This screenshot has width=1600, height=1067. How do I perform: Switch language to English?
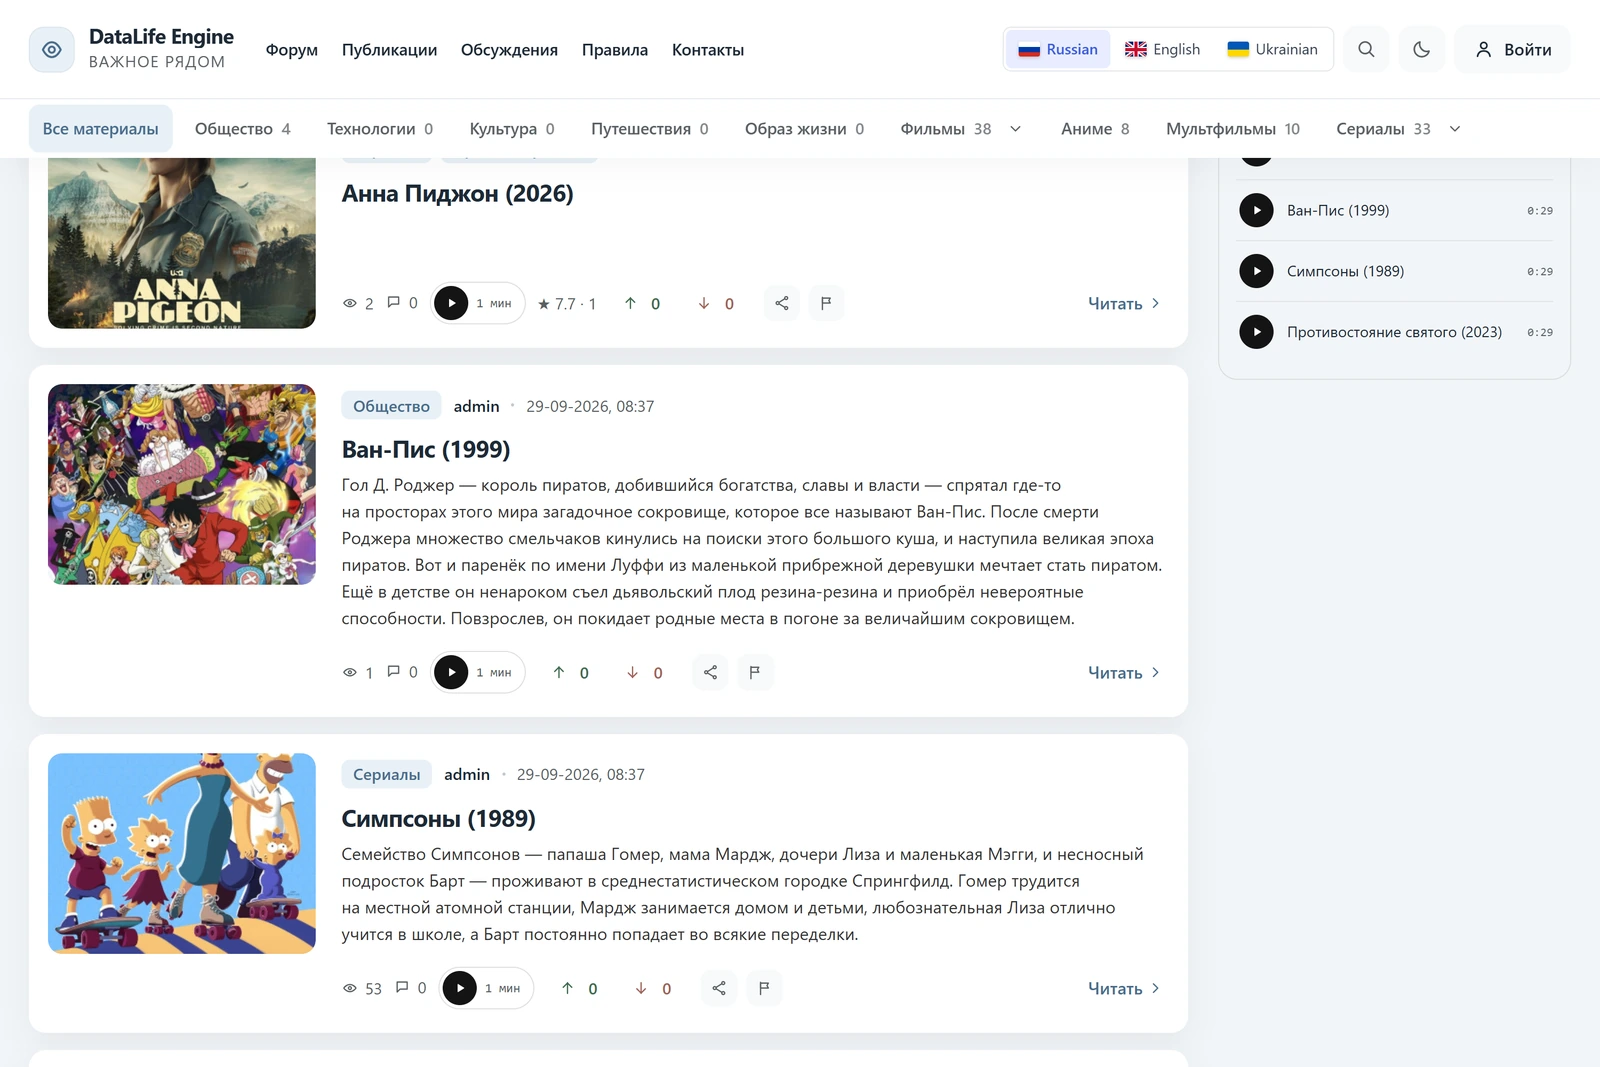(x=1162, y=49)
